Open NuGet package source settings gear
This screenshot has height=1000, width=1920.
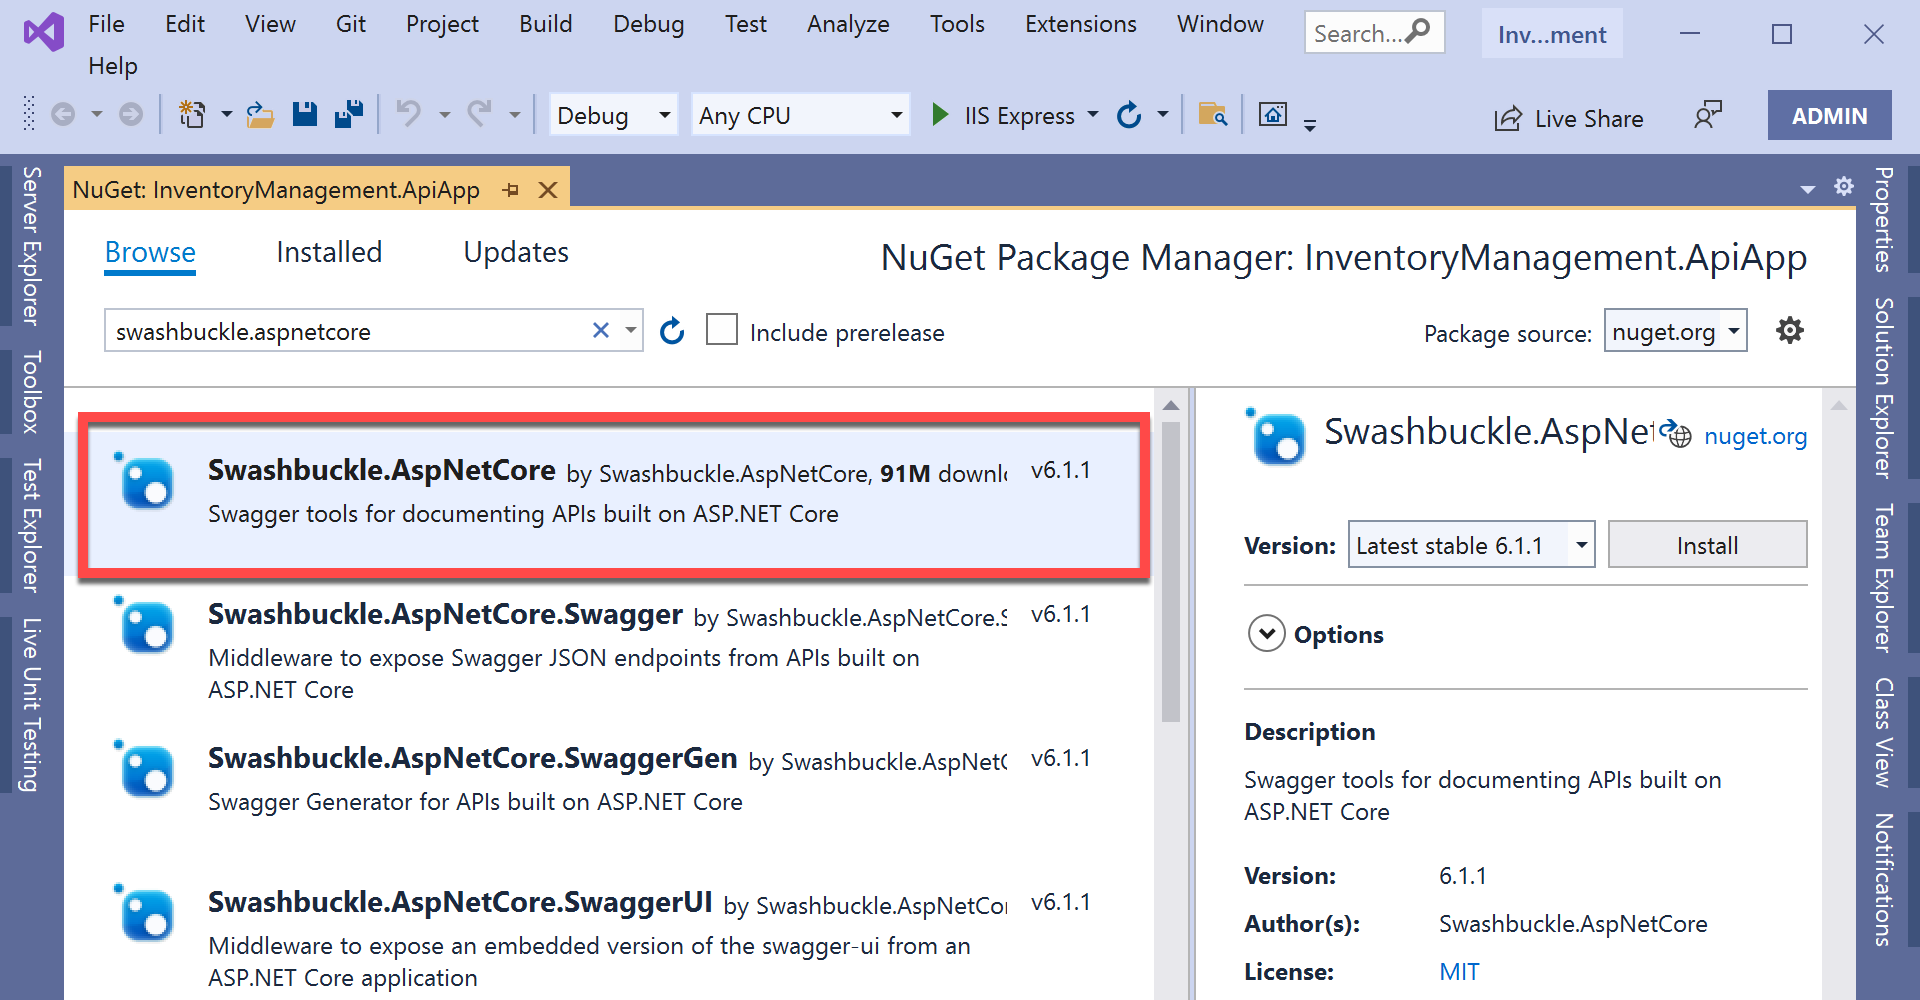[1790, 330]
